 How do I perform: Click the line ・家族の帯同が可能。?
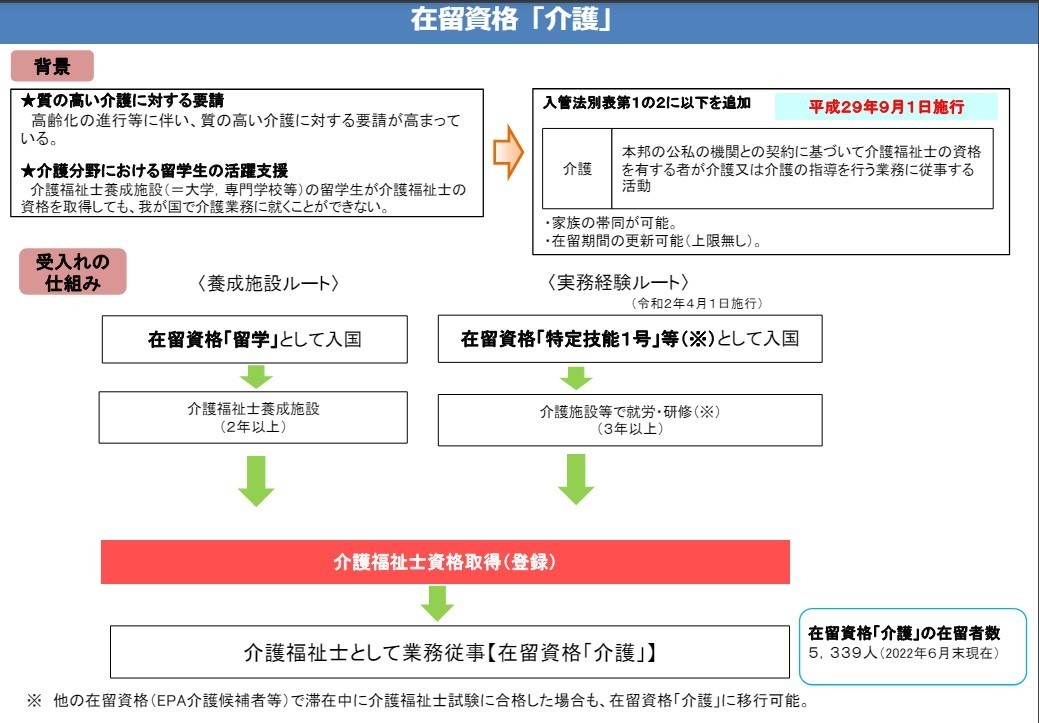(x=611, y=223)
